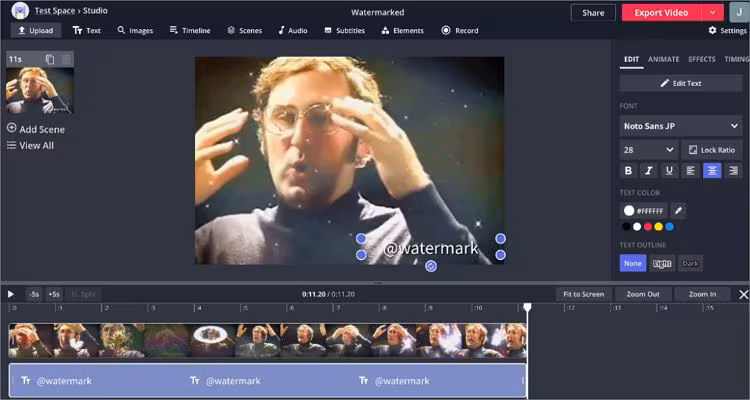
Task: Align text left
Action: 691,170
